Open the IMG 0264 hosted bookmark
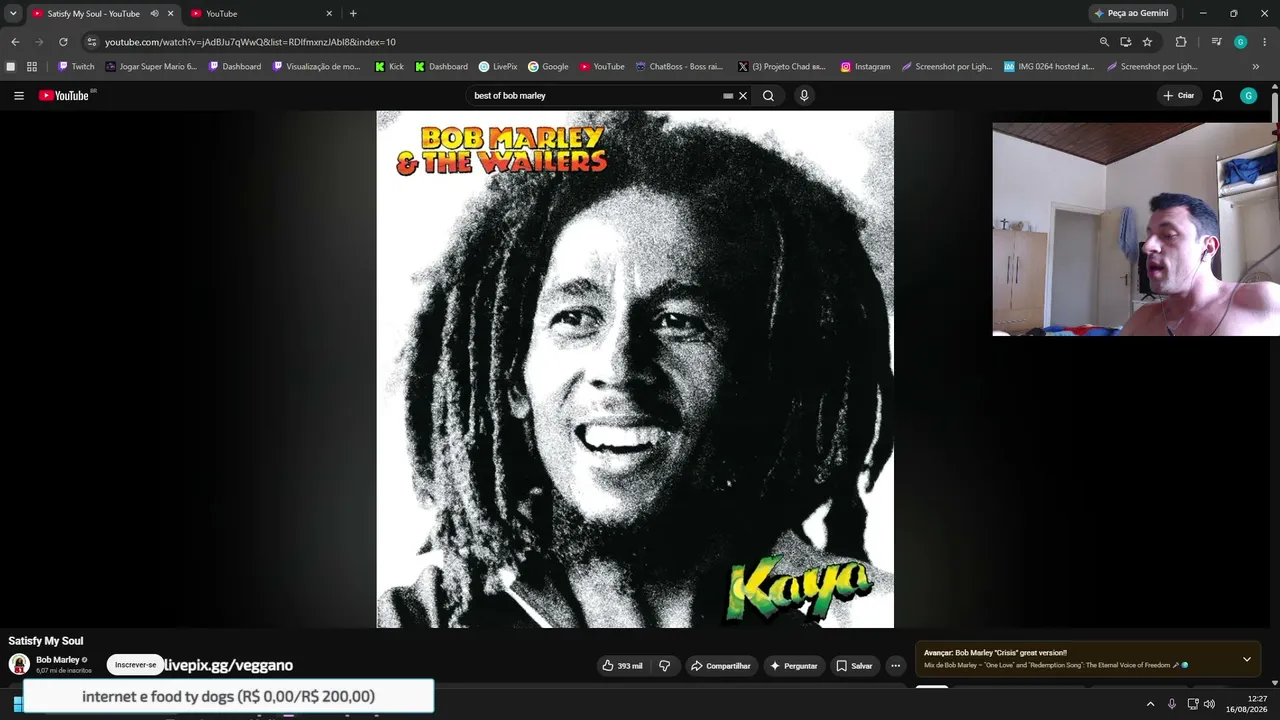This screenshot has height=720, width=1280. pyautogui.click(x=1049, y=67)
